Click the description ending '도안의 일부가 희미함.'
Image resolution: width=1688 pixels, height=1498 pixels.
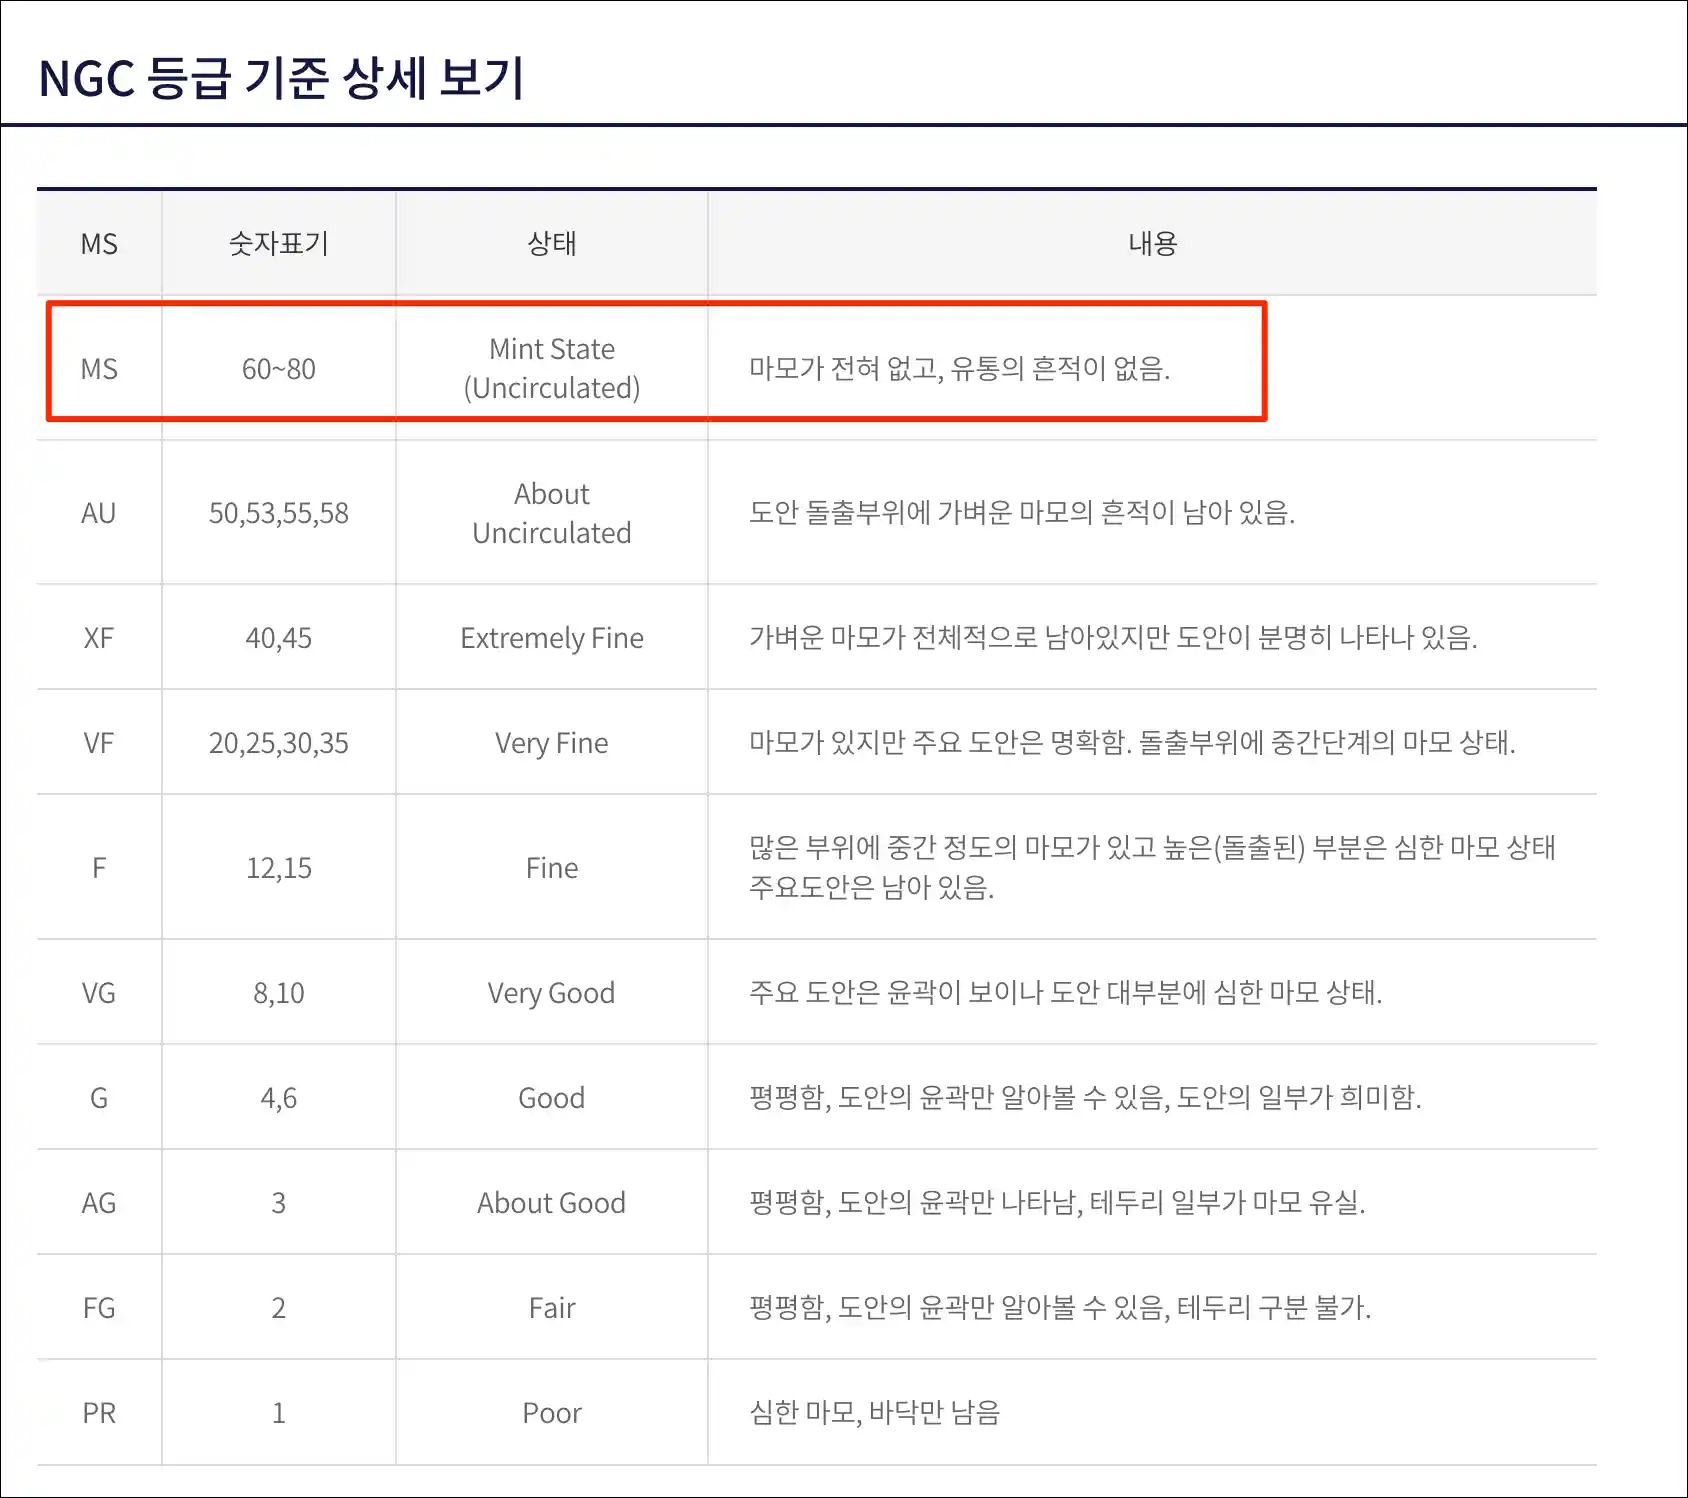pos(1085,1098)
